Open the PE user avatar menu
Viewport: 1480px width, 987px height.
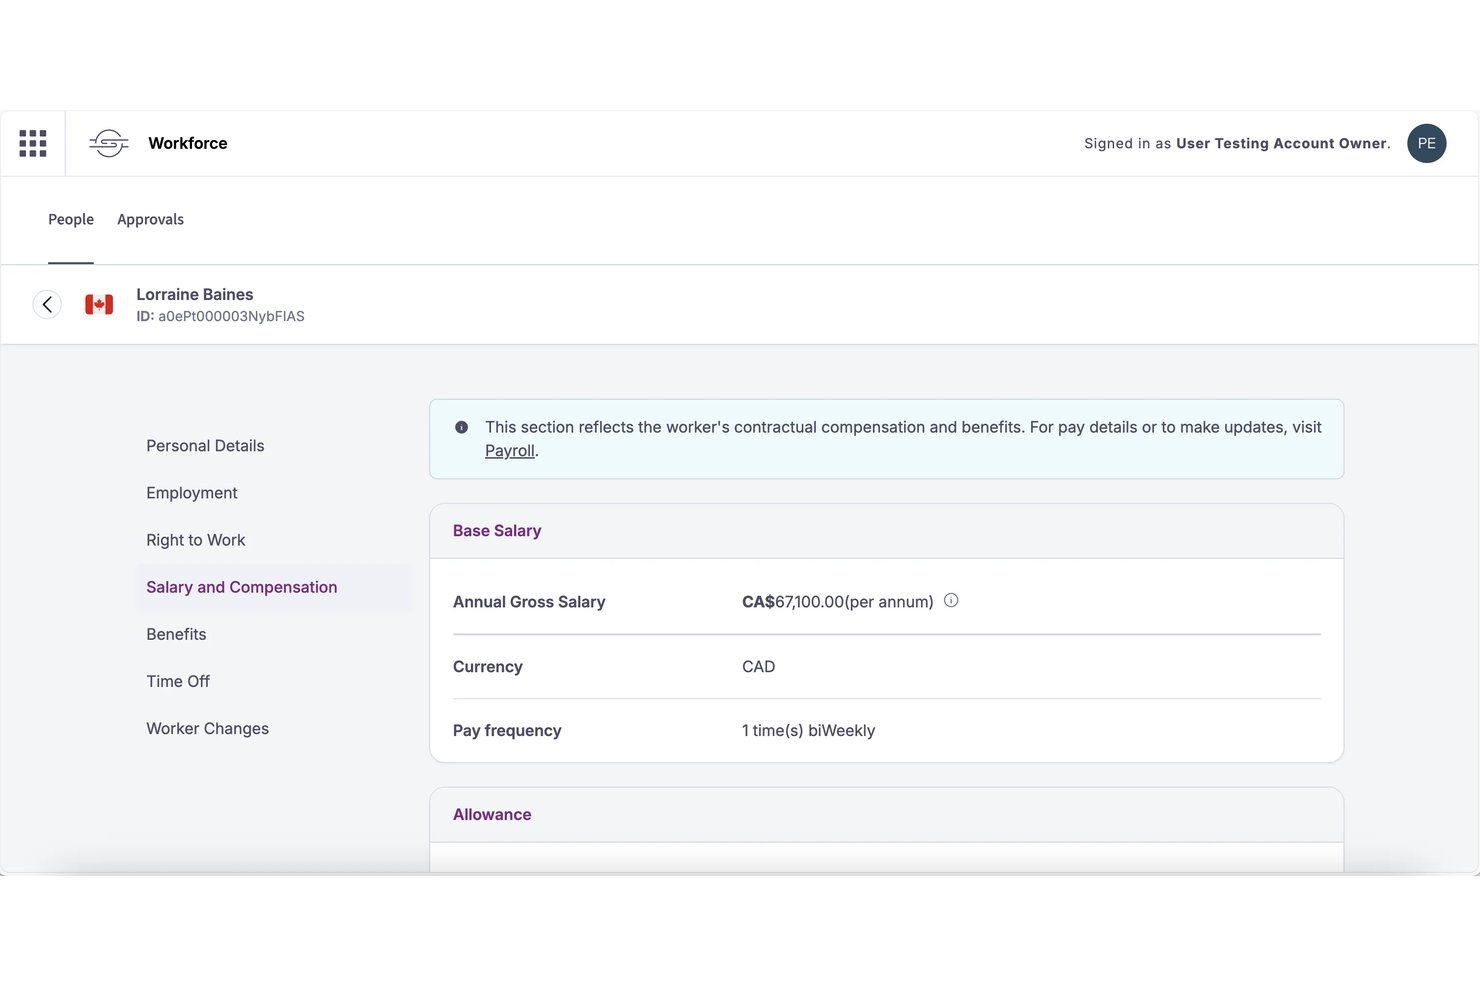[1426, 143]
